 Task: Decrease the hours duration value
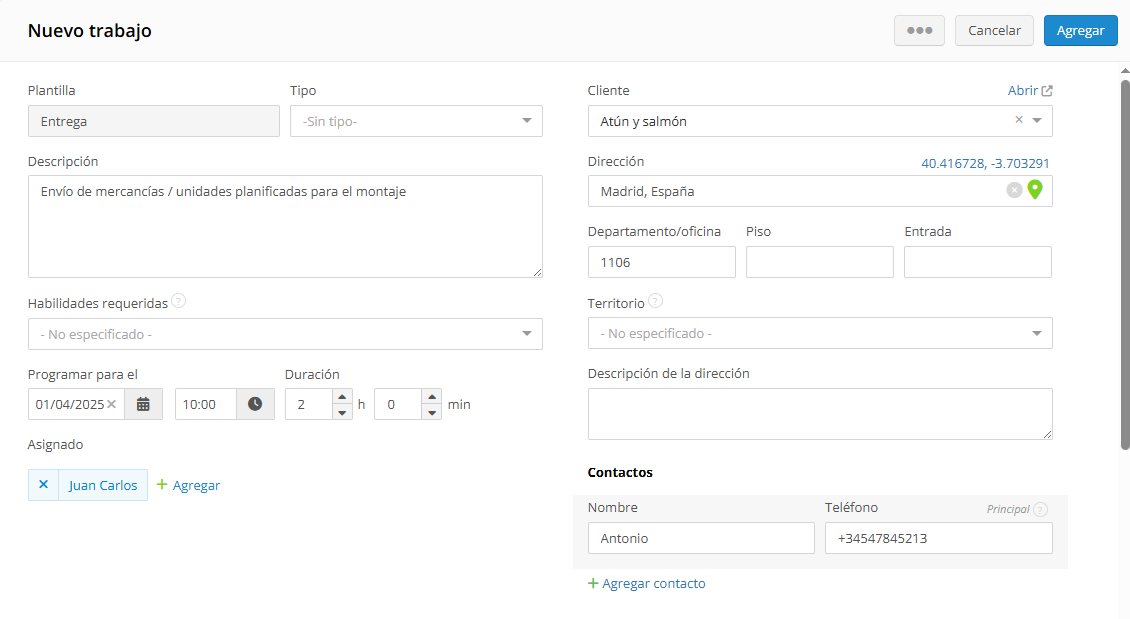tap(342, 412)
